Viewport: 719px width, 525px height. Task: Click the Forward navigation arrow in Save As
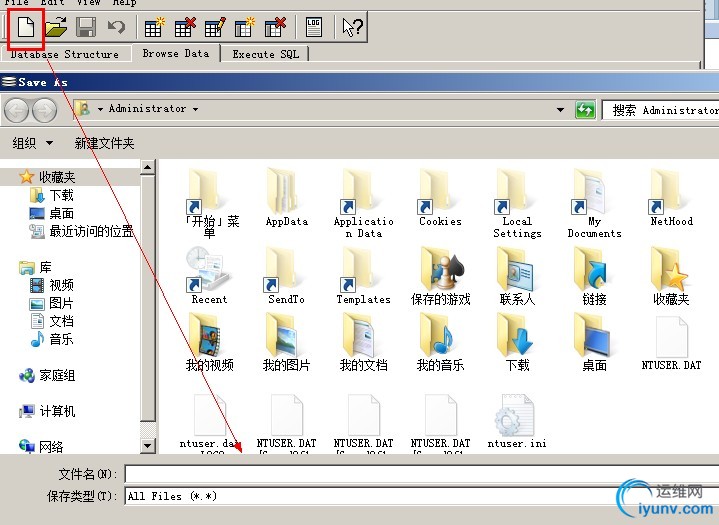[44, 111]
